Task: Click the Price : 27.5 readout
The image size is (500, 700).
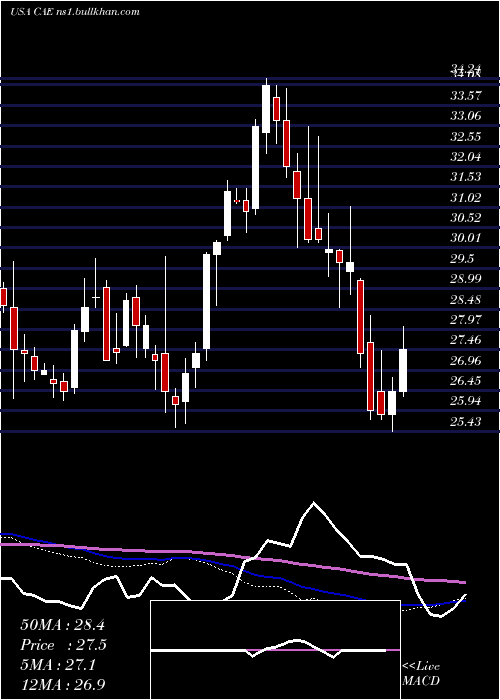Action: 64,645
